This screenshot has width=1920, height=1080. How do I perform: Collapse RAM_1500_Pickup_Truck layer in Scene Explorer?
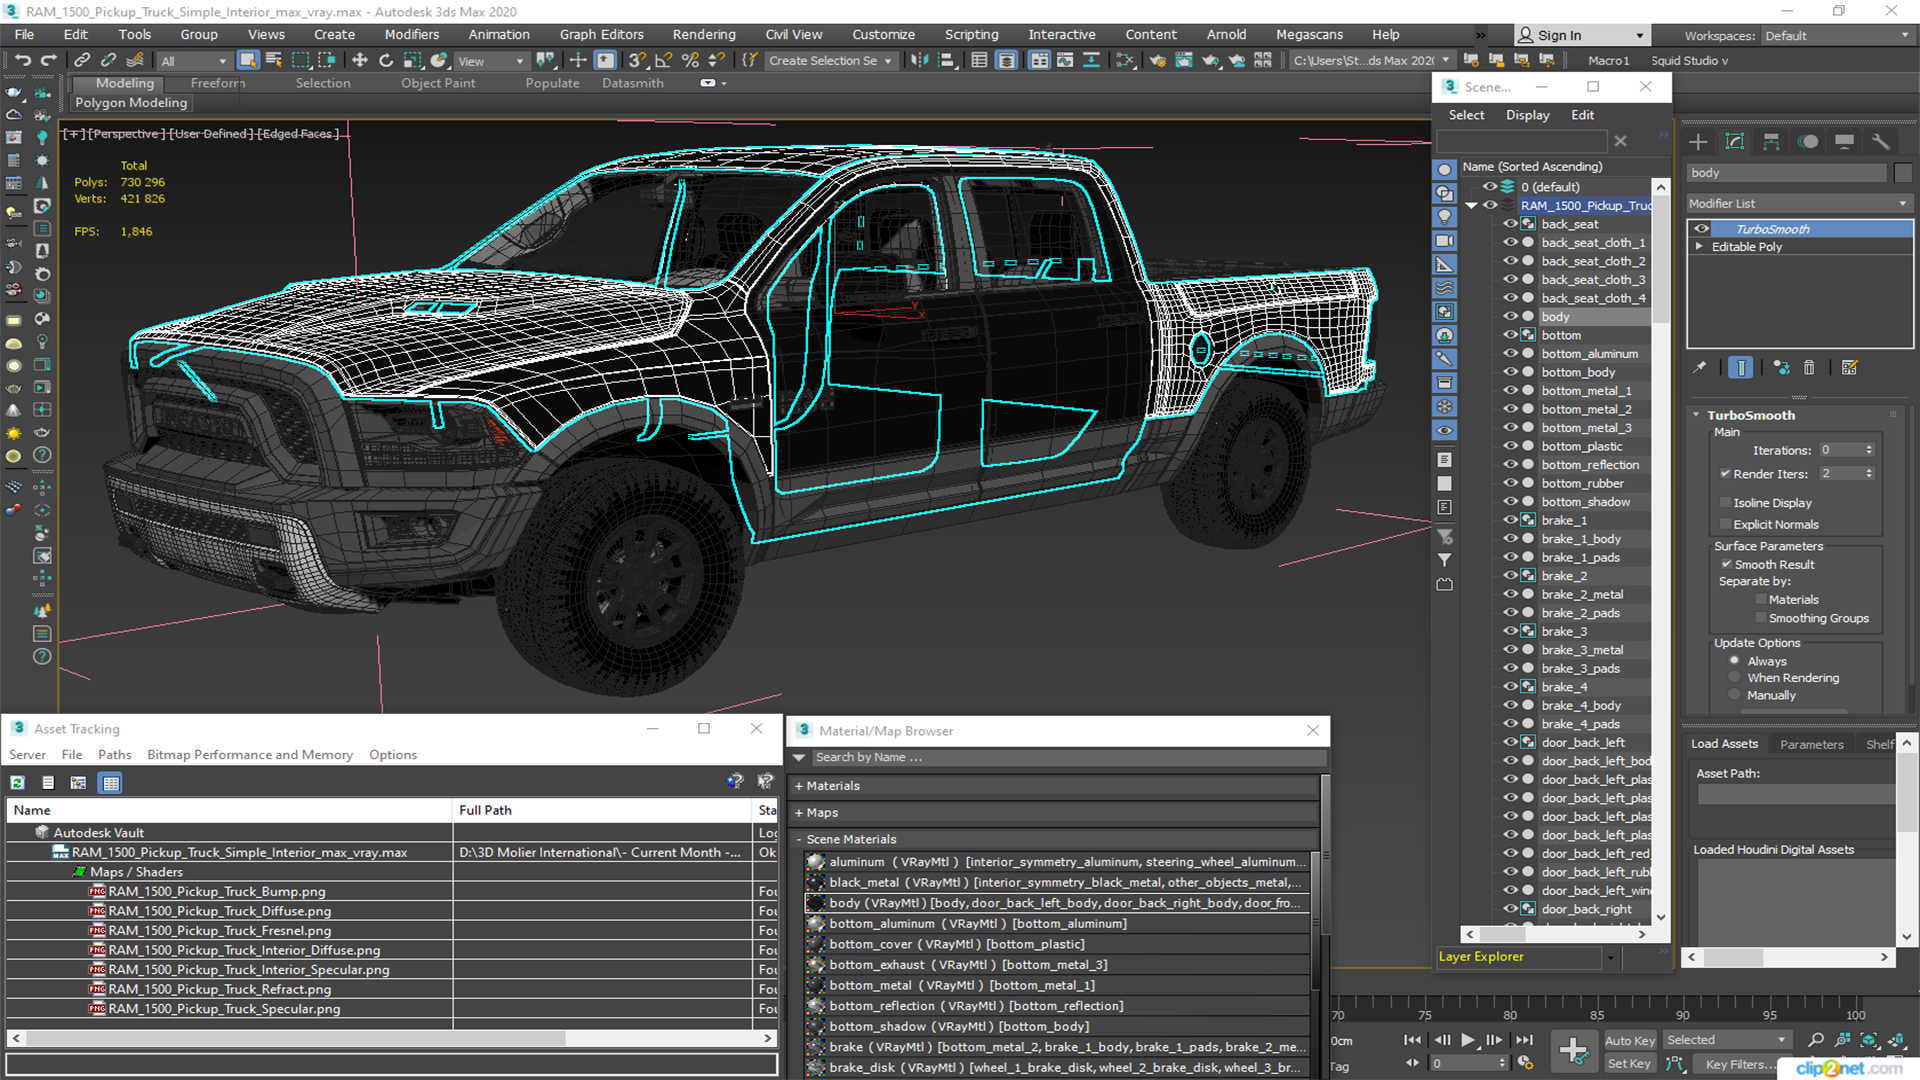click(1472, 206)
